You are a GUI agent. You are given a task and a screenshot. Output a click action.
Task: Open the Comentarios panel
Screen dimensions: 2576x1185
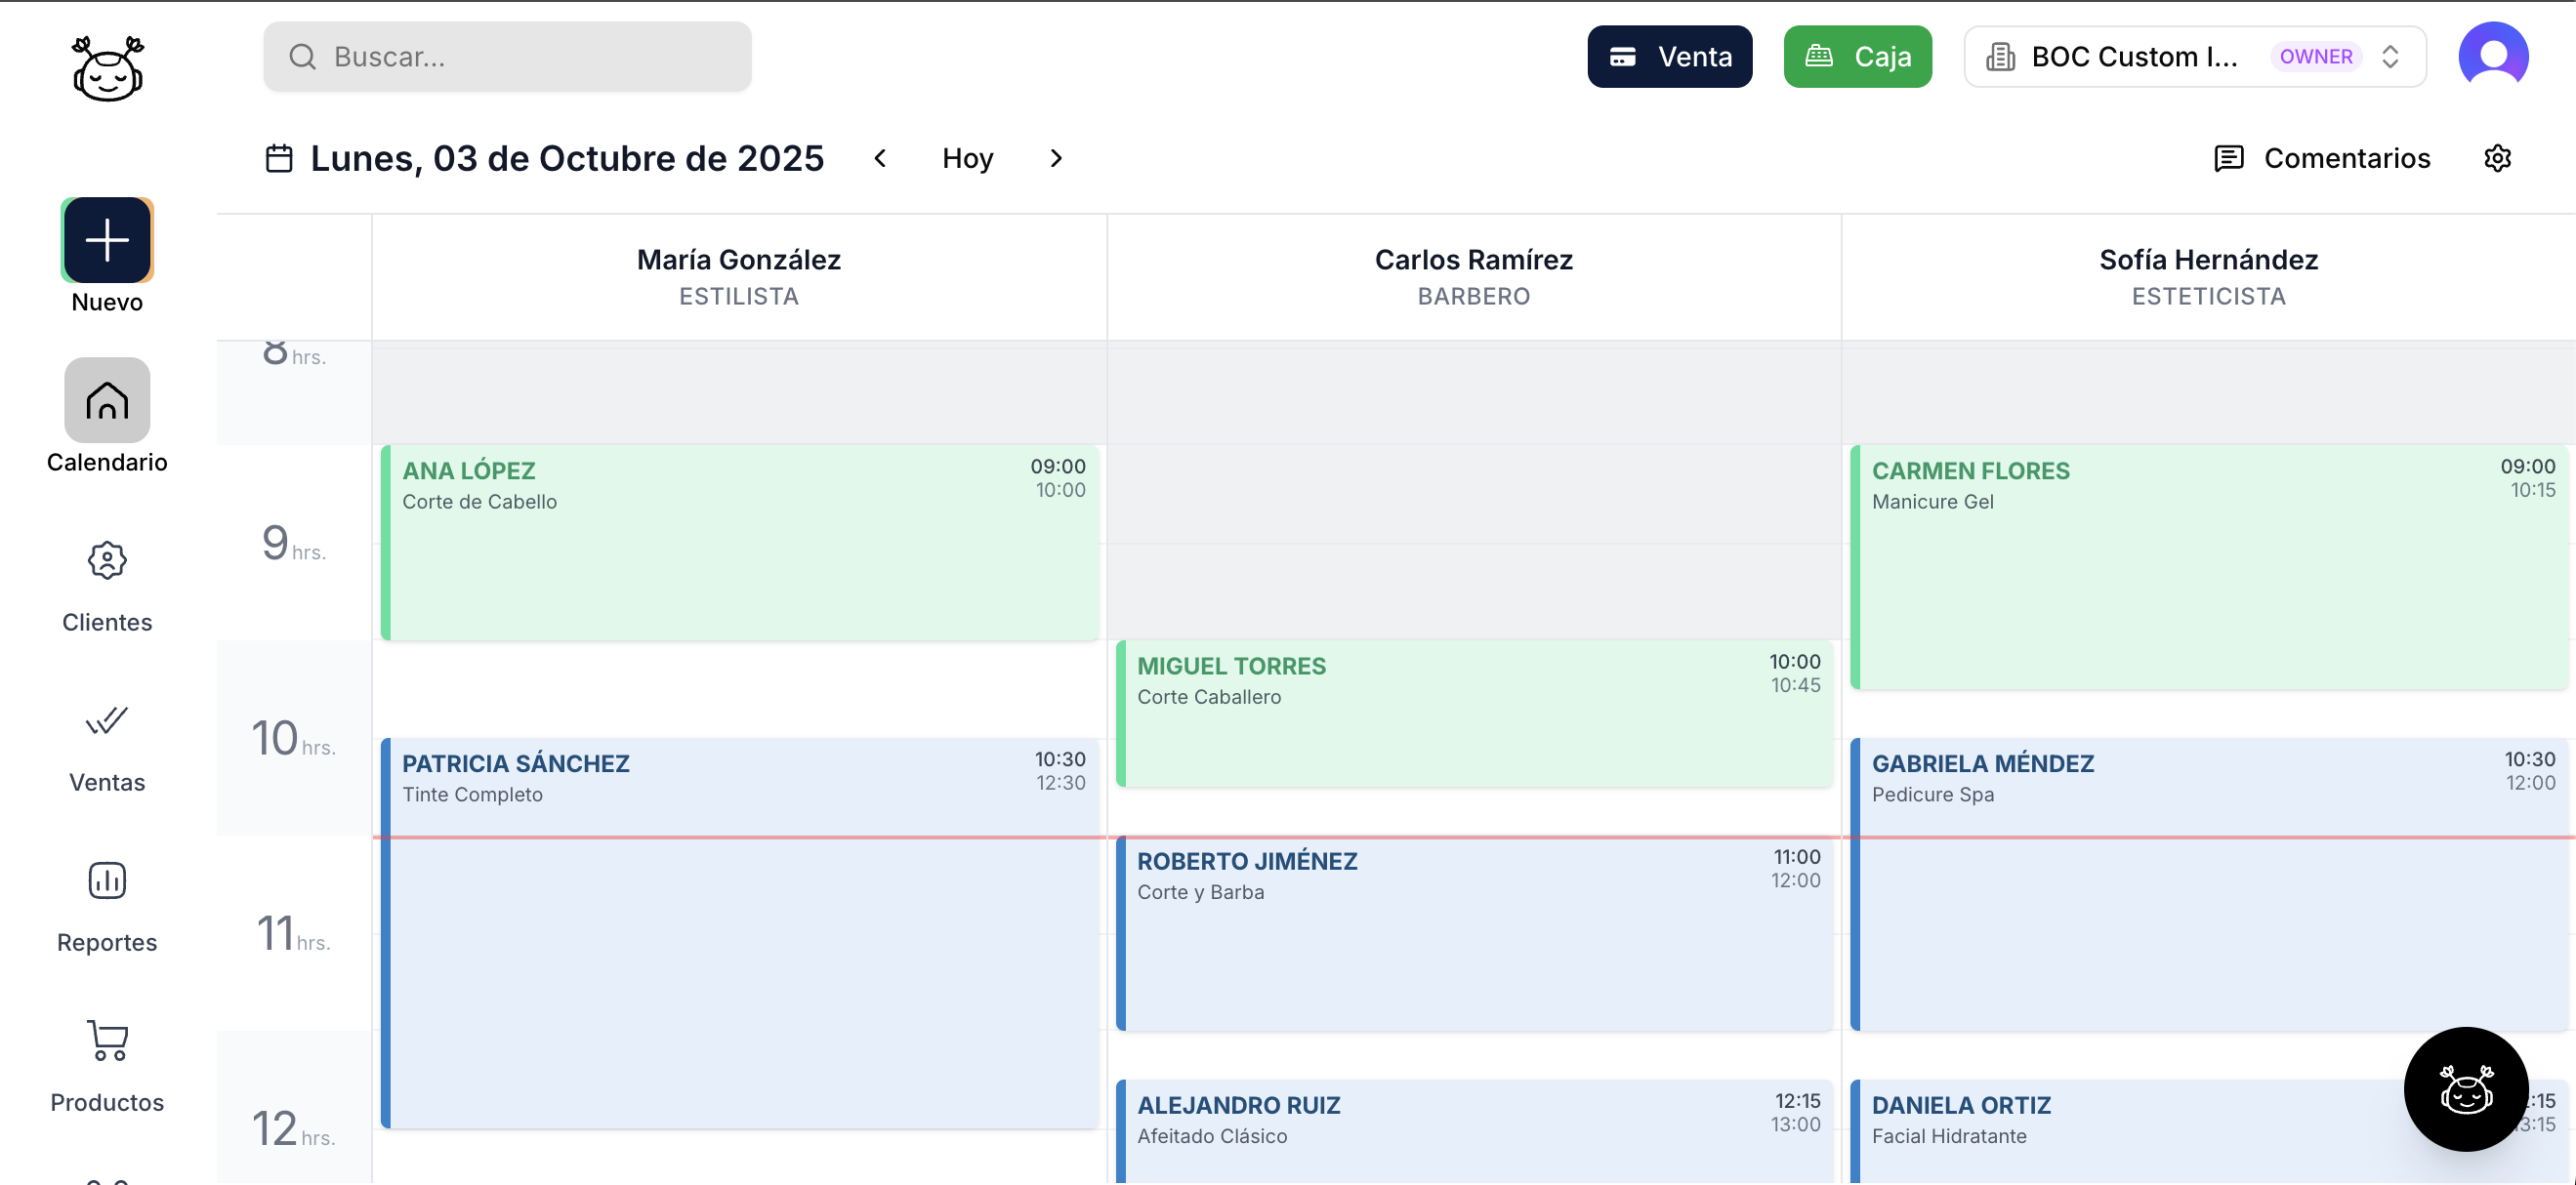pos(2322,158)
